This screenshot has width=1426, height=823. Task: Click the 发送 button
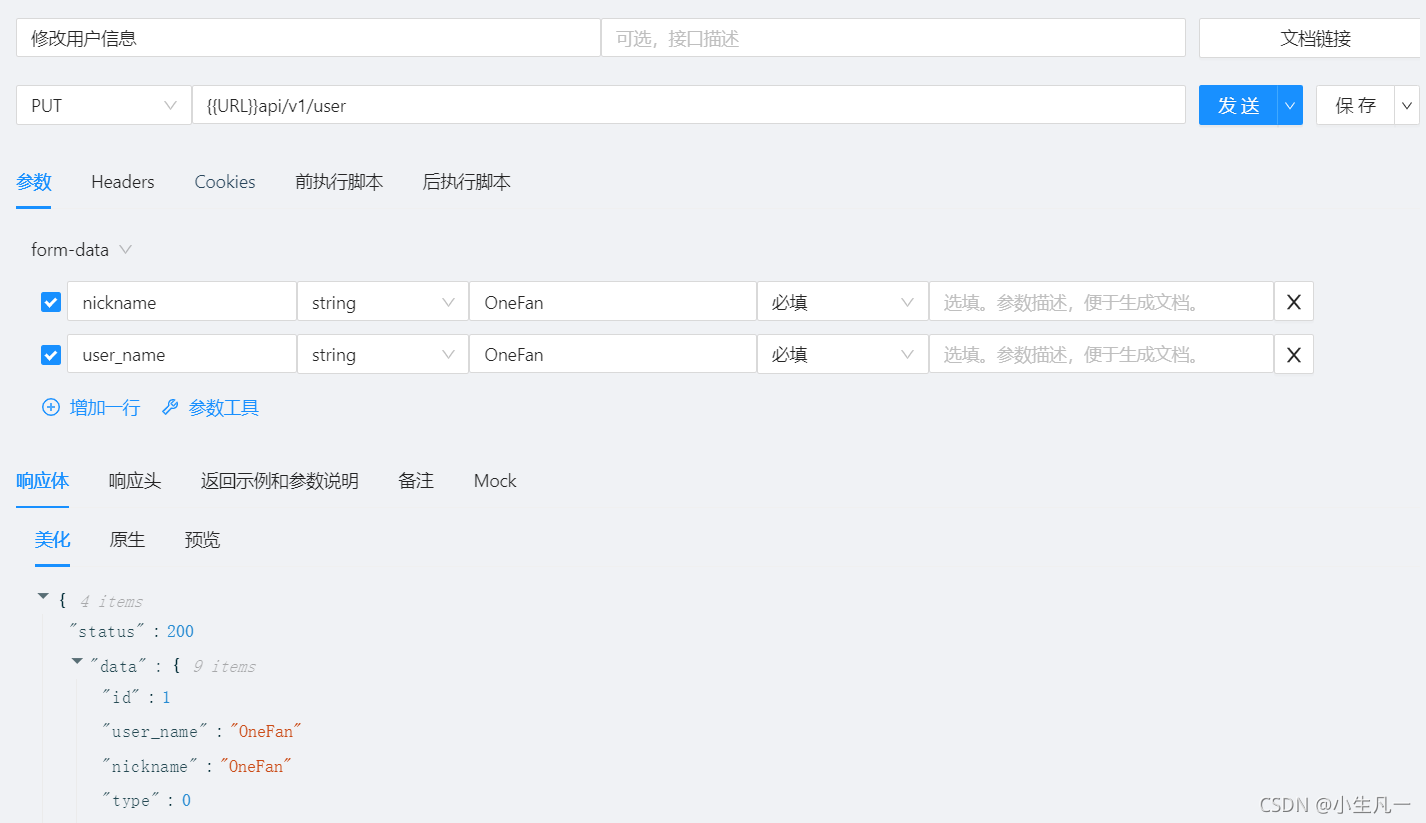pyautogui.click(x=1238, y=105)
